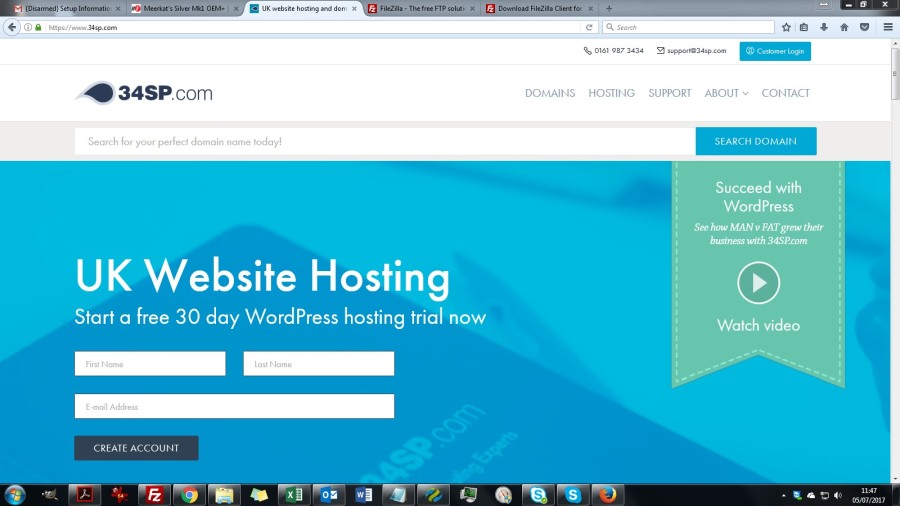The height and width of the screenshot is (506, 900).
Task: Open the file explorer folder taskbar icon
Action: click(x=224, y=495)
